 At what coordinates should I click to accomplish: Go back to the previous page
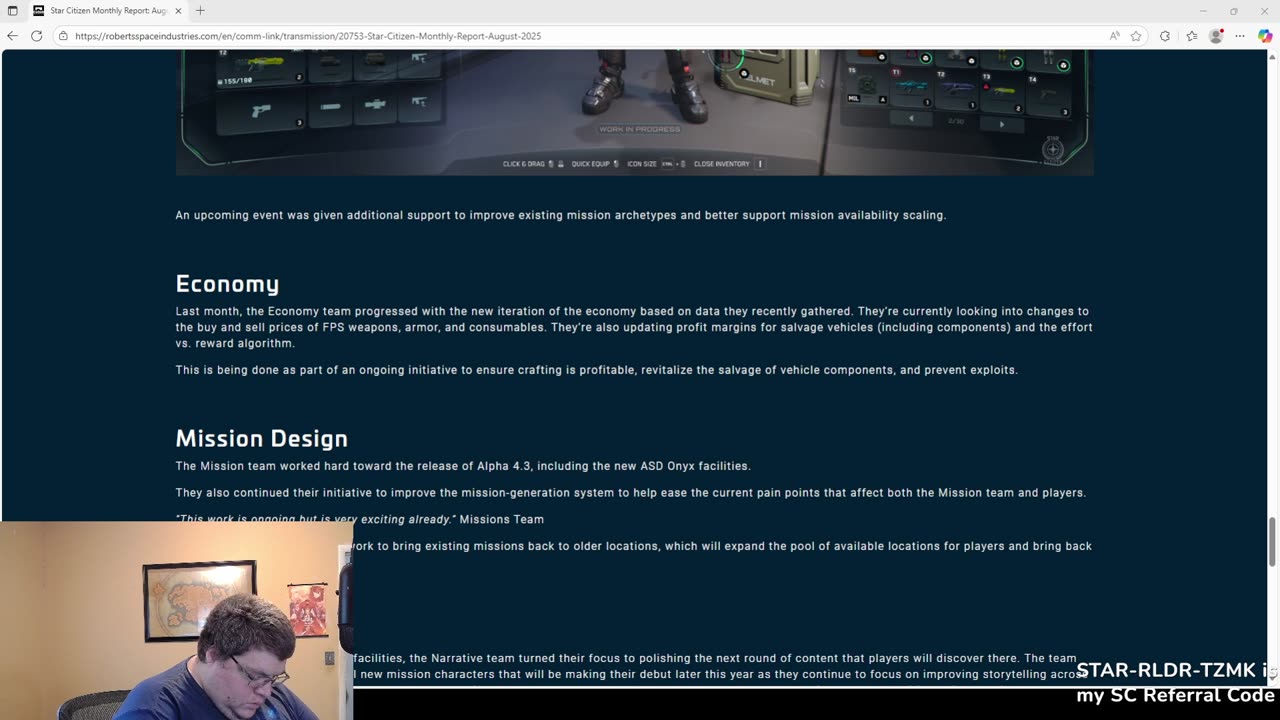point(12,36)
